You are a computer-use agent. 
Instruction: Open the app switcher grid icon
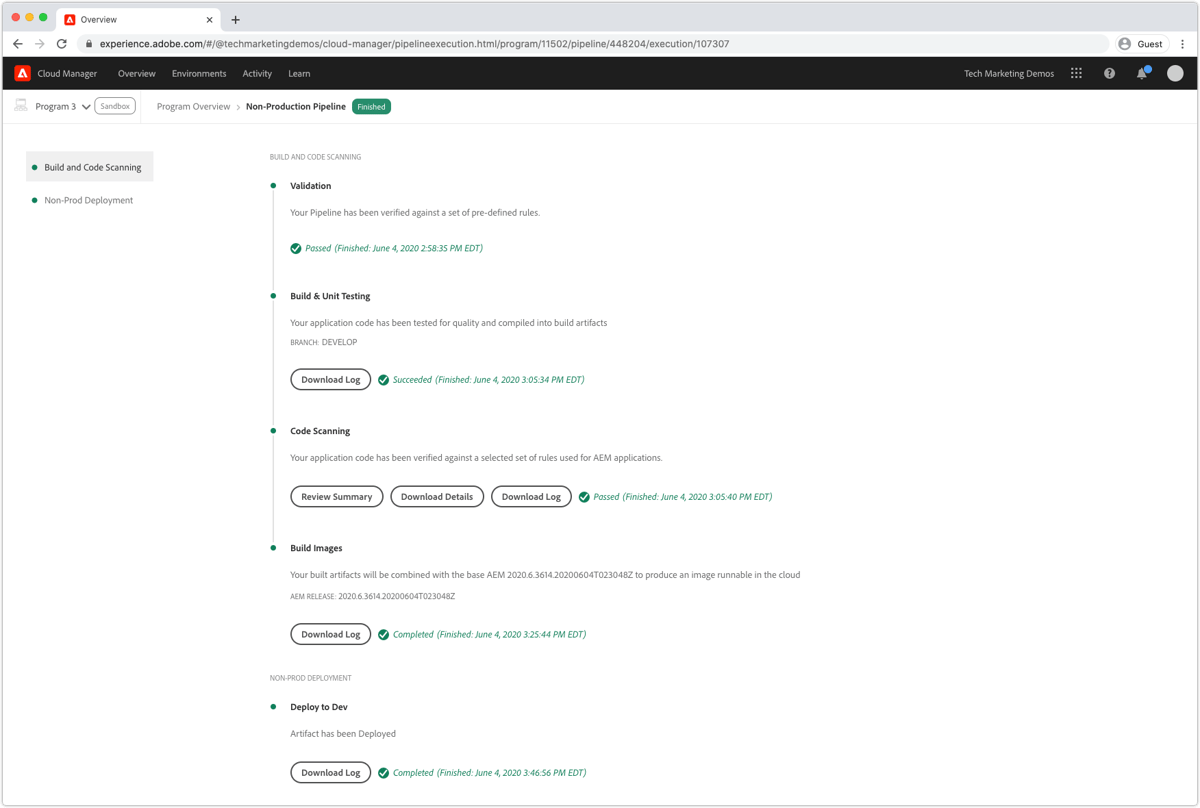click(1077, 73)
